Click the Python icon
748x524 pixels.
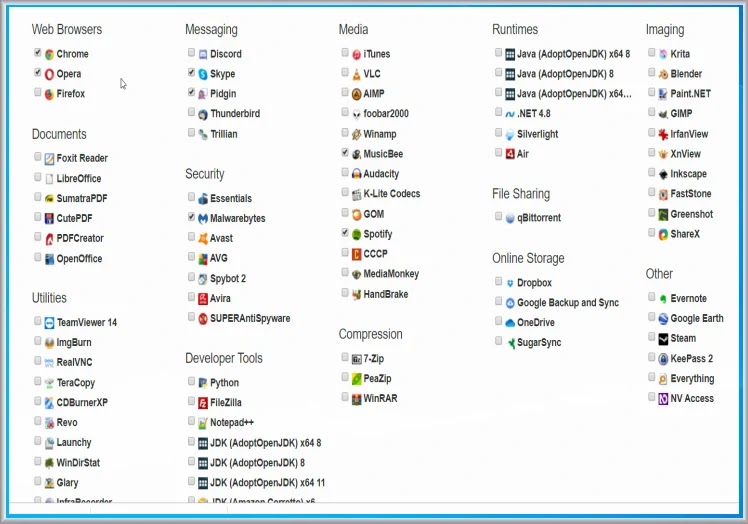pos(203,383)
